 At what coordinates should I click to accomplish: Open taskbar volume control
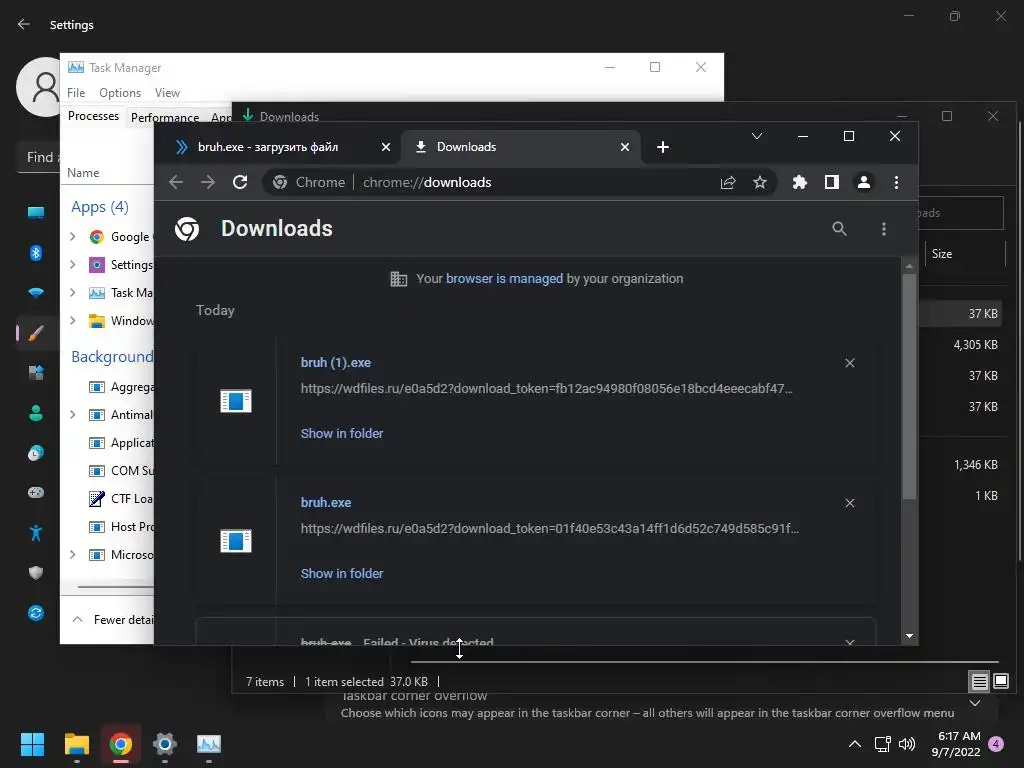tap(907, 744)
